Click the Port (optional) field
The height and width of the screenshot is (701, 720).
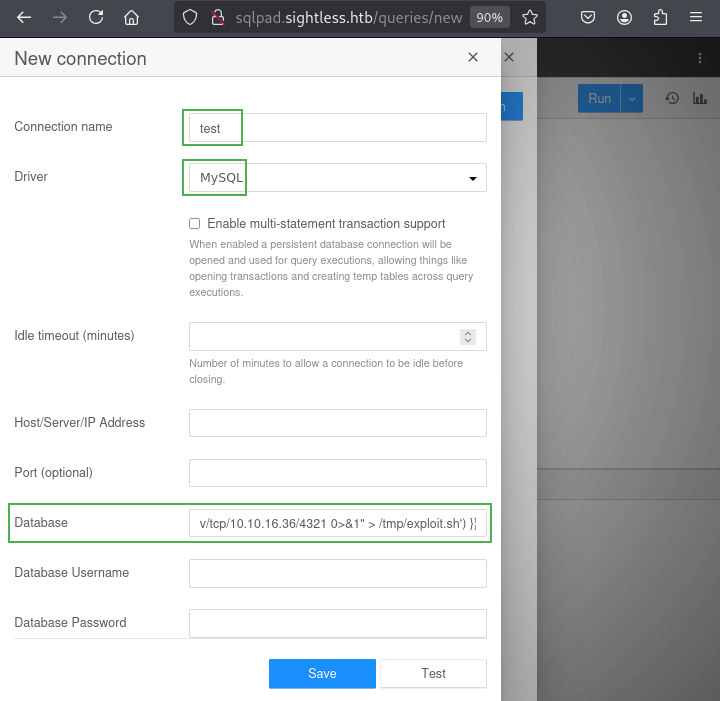[x=338, y=473]
